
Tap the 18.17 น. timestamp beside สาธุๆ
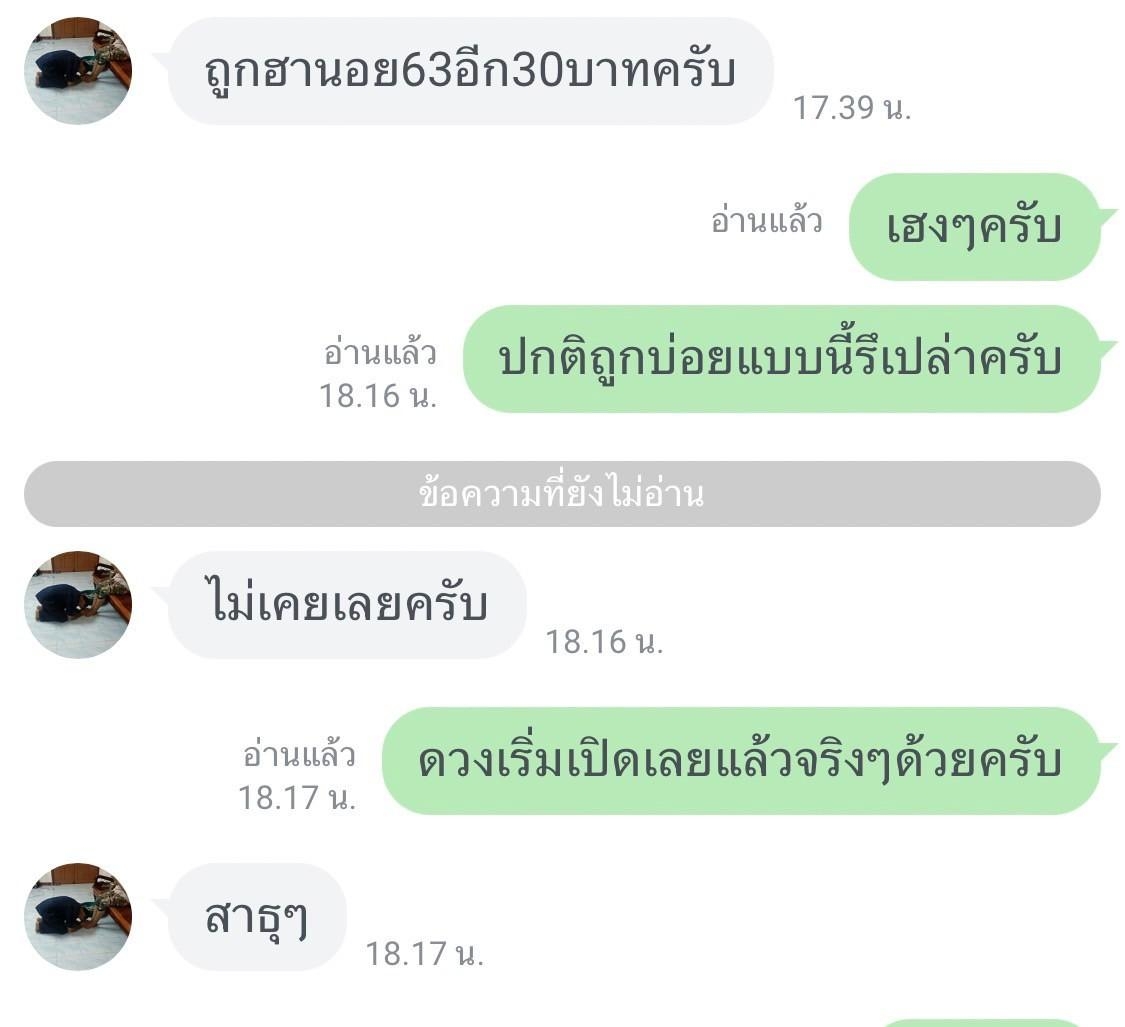click(x=425, y=955)
